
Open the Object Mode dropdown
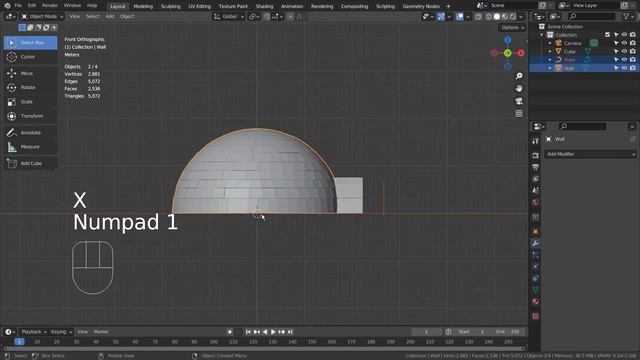pyautogui.click(x=42, y=17)
